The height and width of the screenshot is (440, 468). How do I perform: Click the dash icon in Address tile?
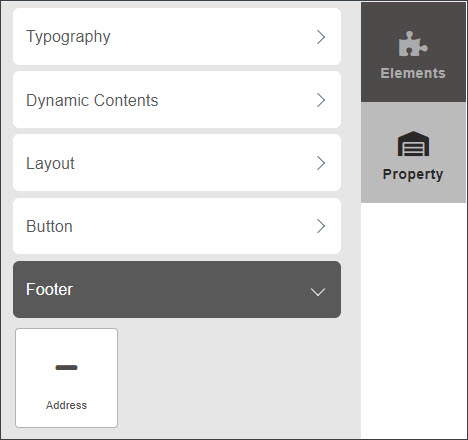(x=66, y=368)
